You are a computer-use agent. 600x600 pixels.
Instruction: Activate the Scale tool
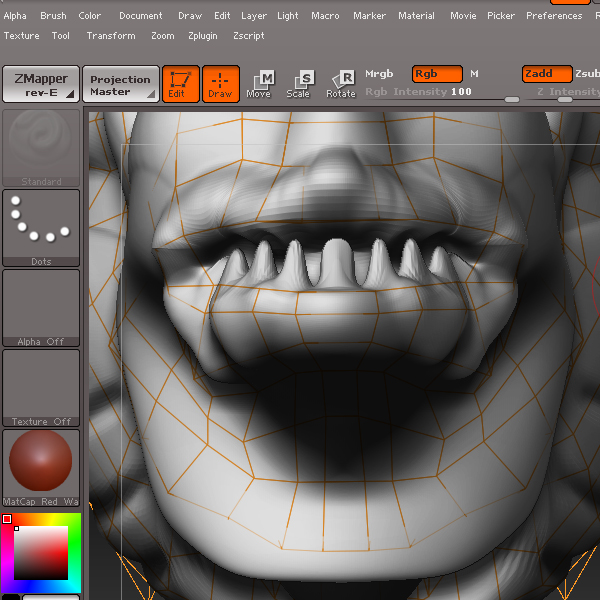299,84
